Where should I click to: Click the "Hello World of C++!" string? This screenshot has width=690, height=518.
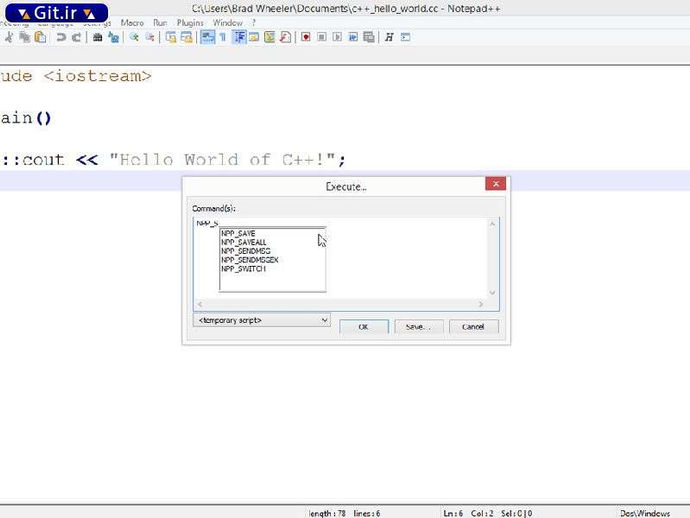223,160
